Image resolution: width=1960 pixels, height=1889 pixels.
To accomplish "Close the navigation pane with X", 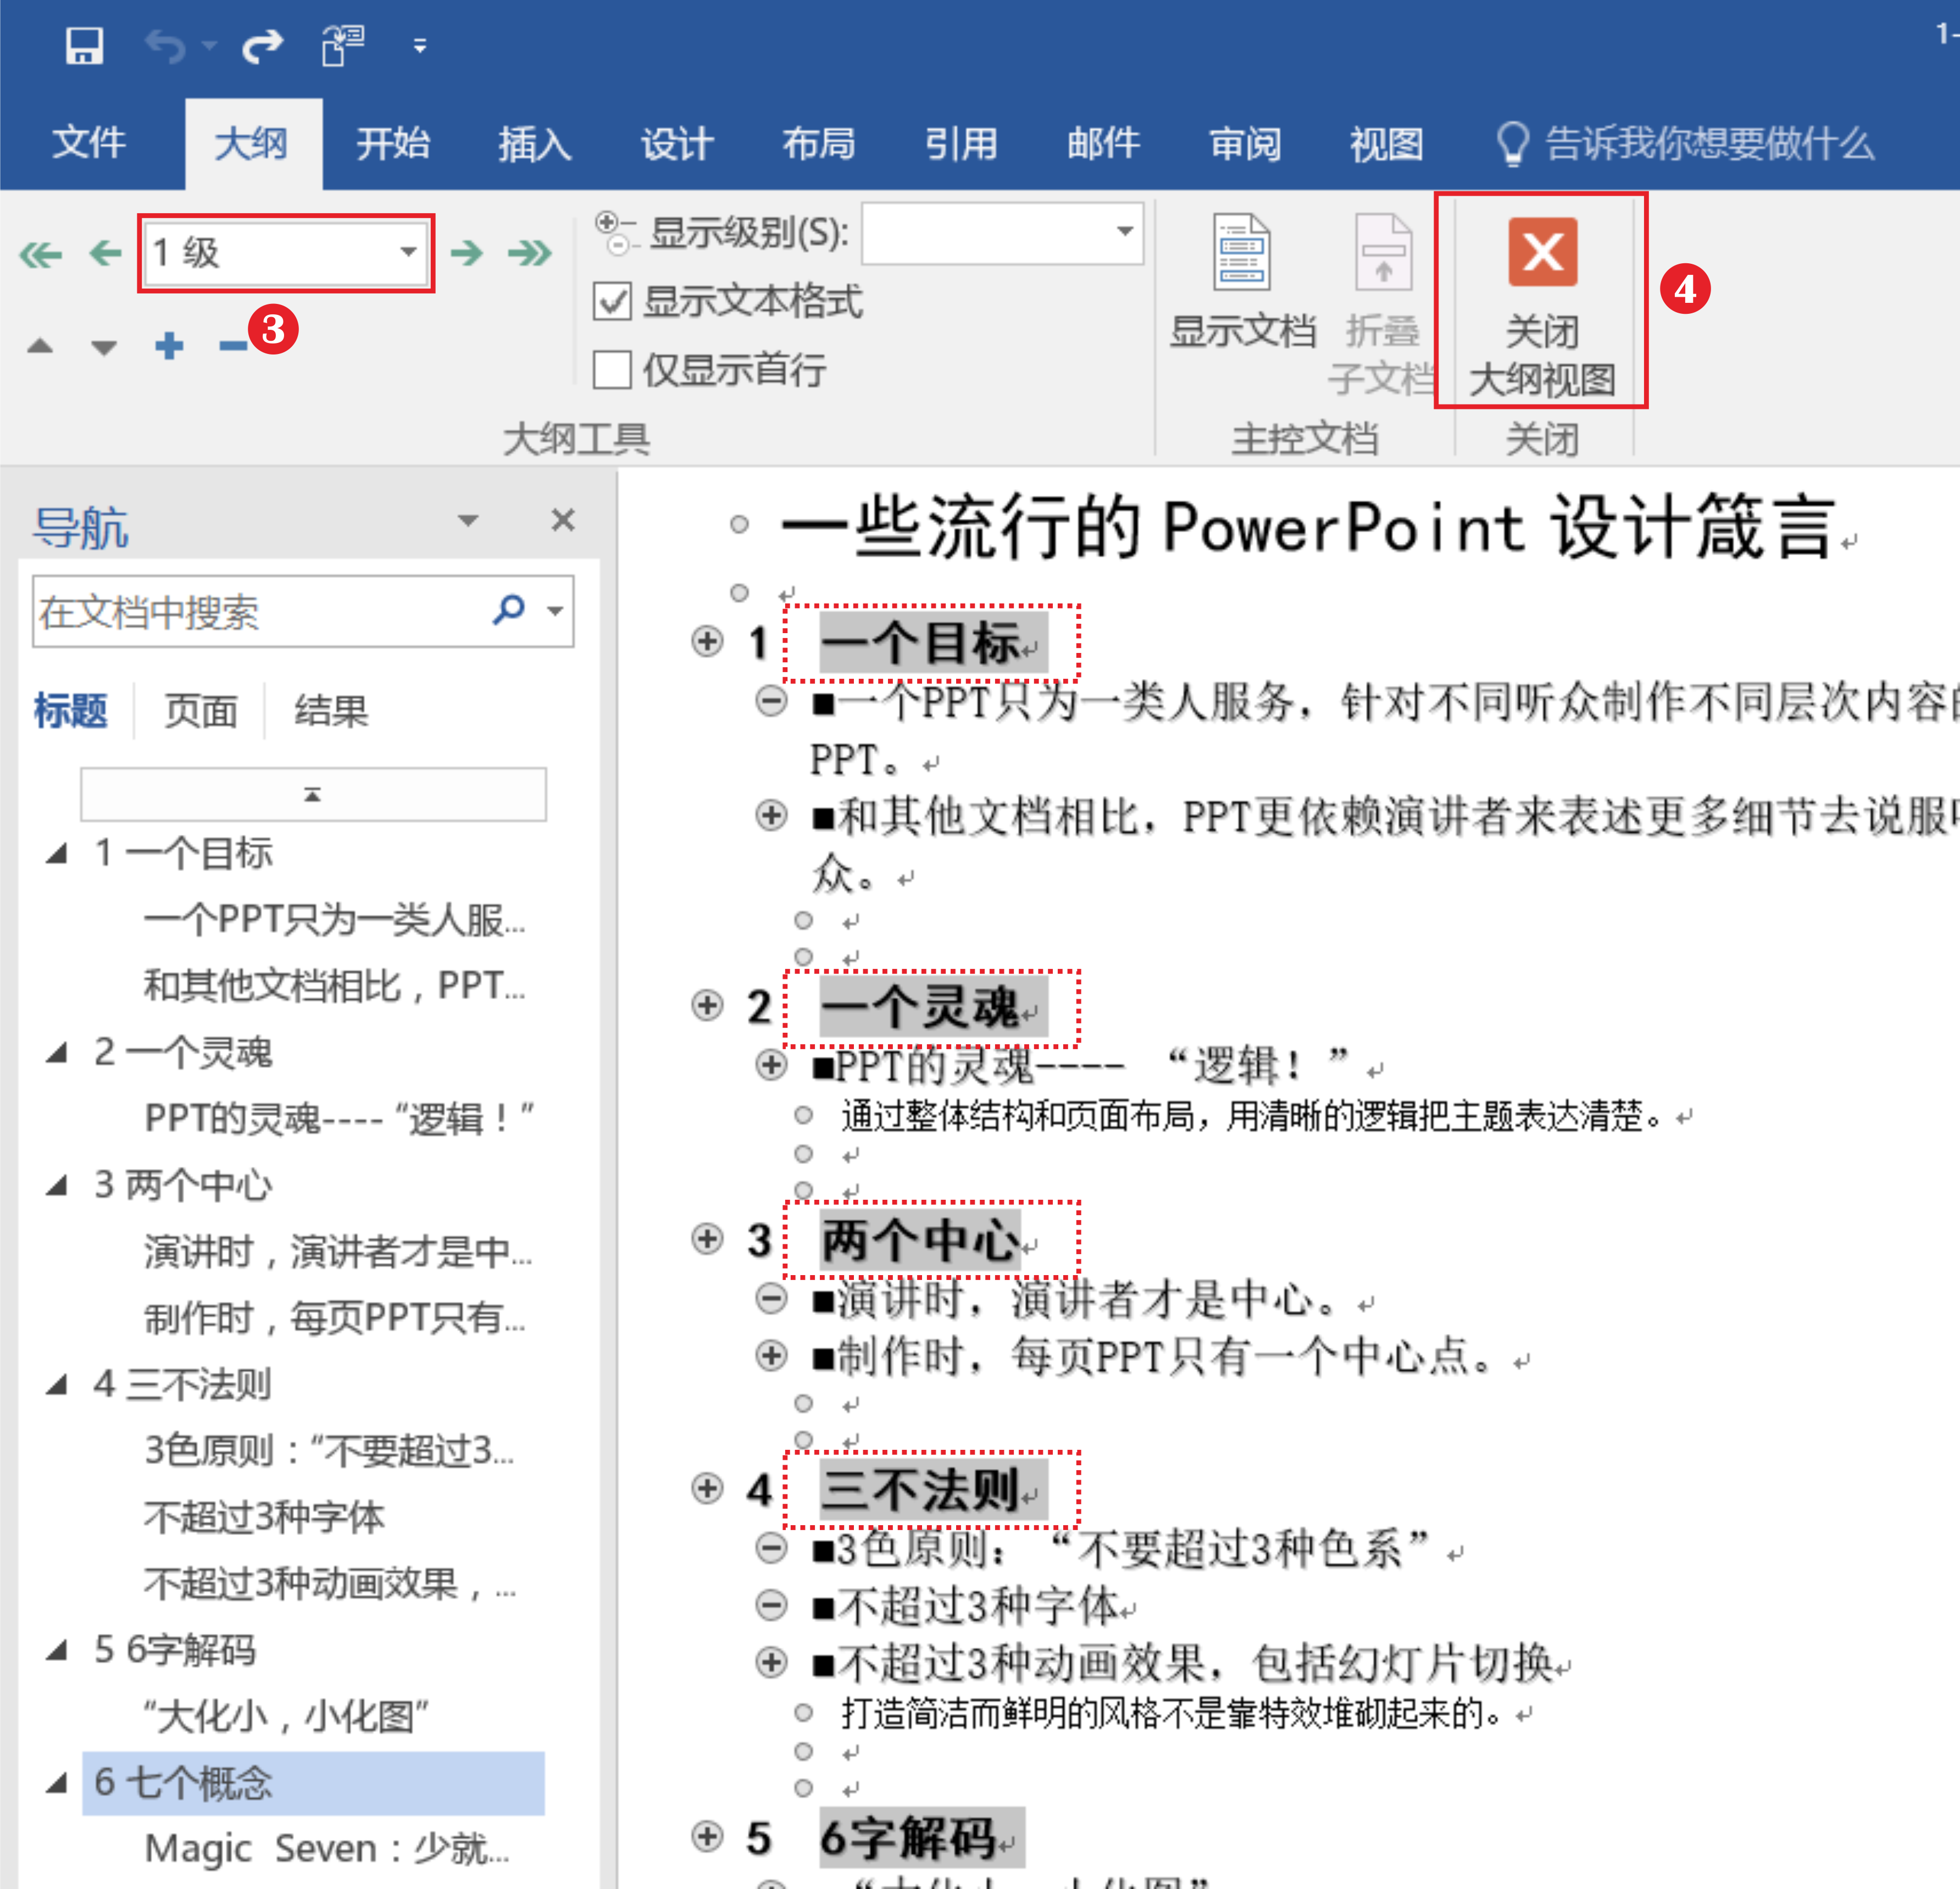I will pyautogui.click(x=563, y=520).
